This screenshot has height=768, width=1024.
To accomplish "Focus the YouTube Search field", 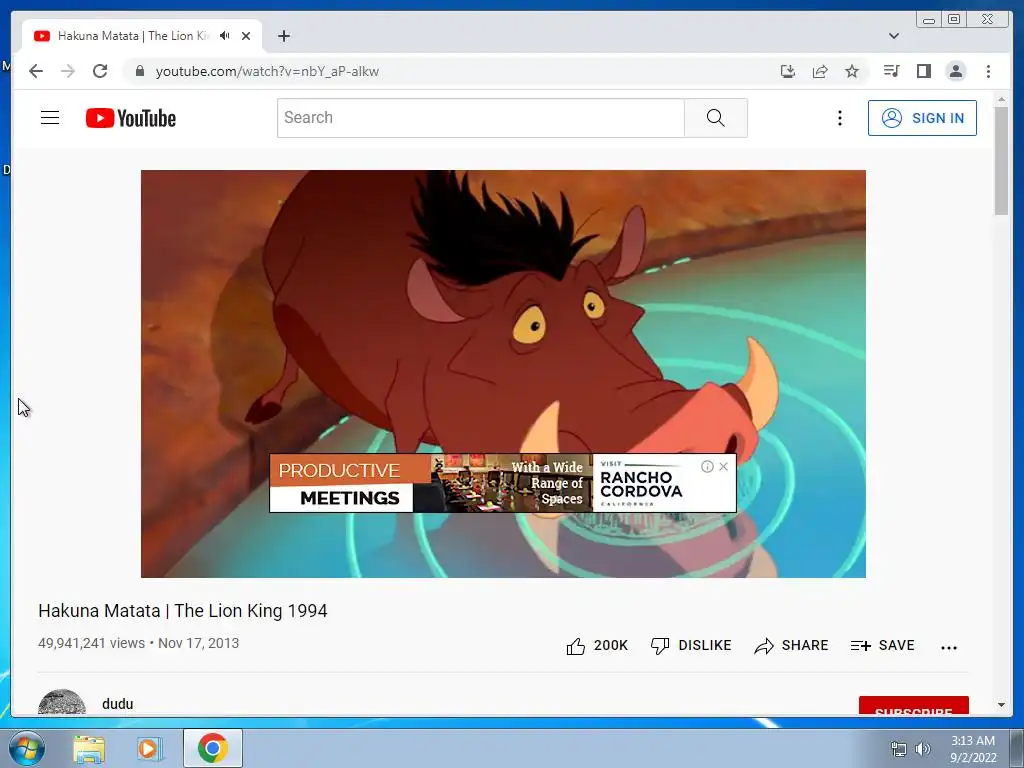I will 481,118.
